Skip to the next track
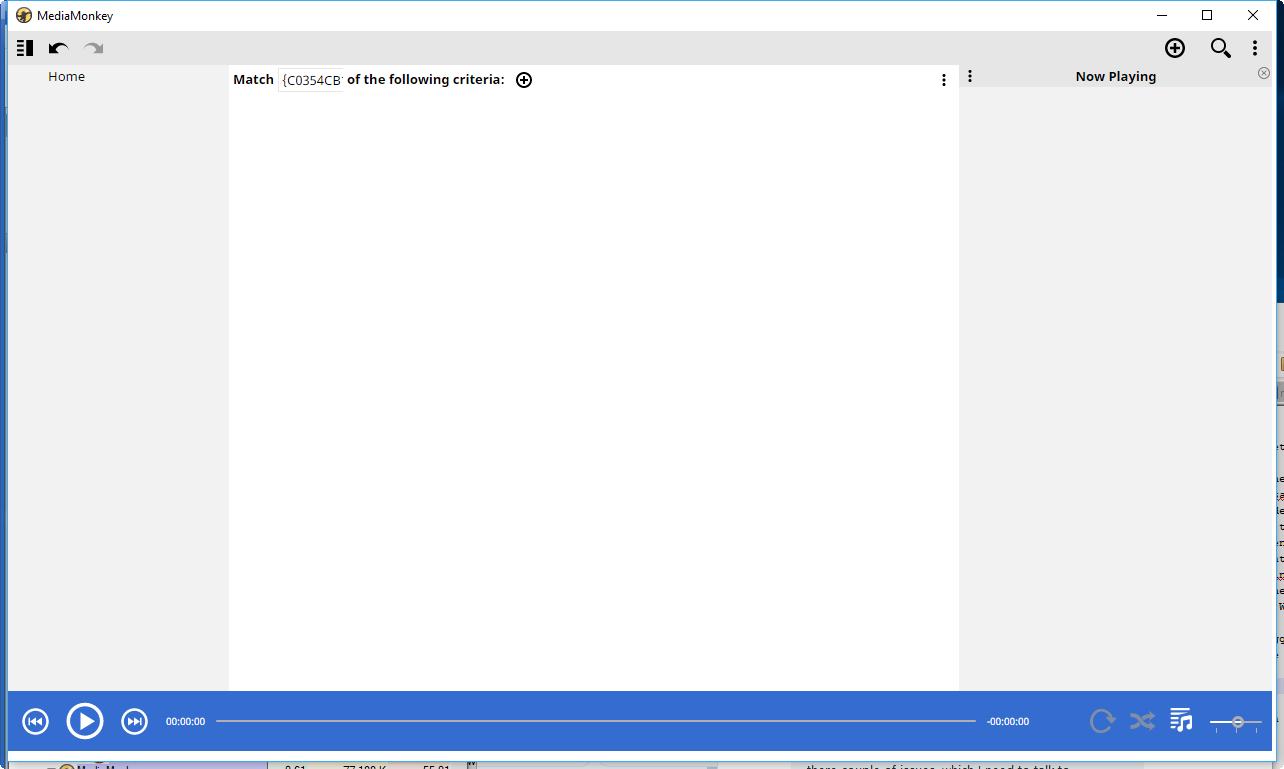The width and height of the screenshot is (1284, 769). (134, 721)
